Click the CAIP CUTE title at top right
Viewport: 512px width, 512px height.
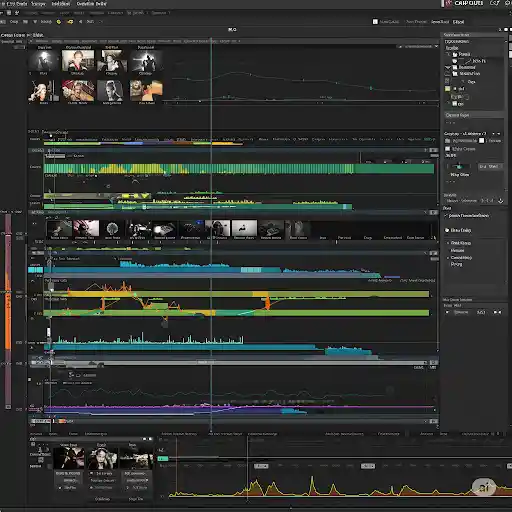(468, 3)
